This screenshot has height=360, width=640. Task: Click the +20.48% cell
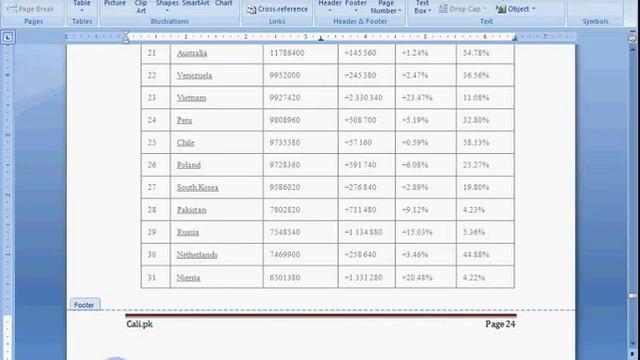click(426, 278)
